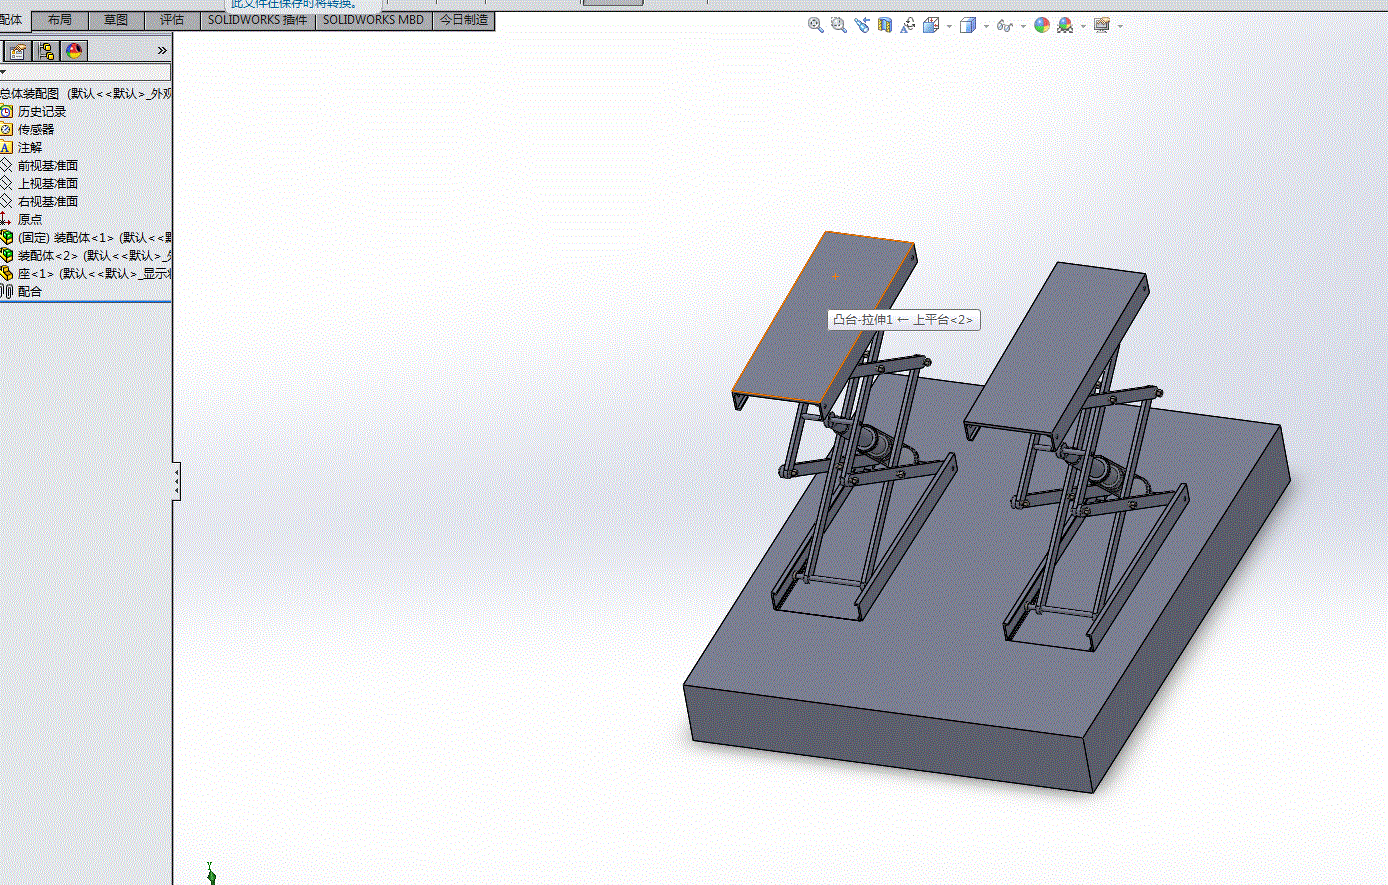Image resolution: width=1388 pixels, height=885 pixels.
Task: Click the Hide/Show Items glasses icon
Action: [1004, 25]
